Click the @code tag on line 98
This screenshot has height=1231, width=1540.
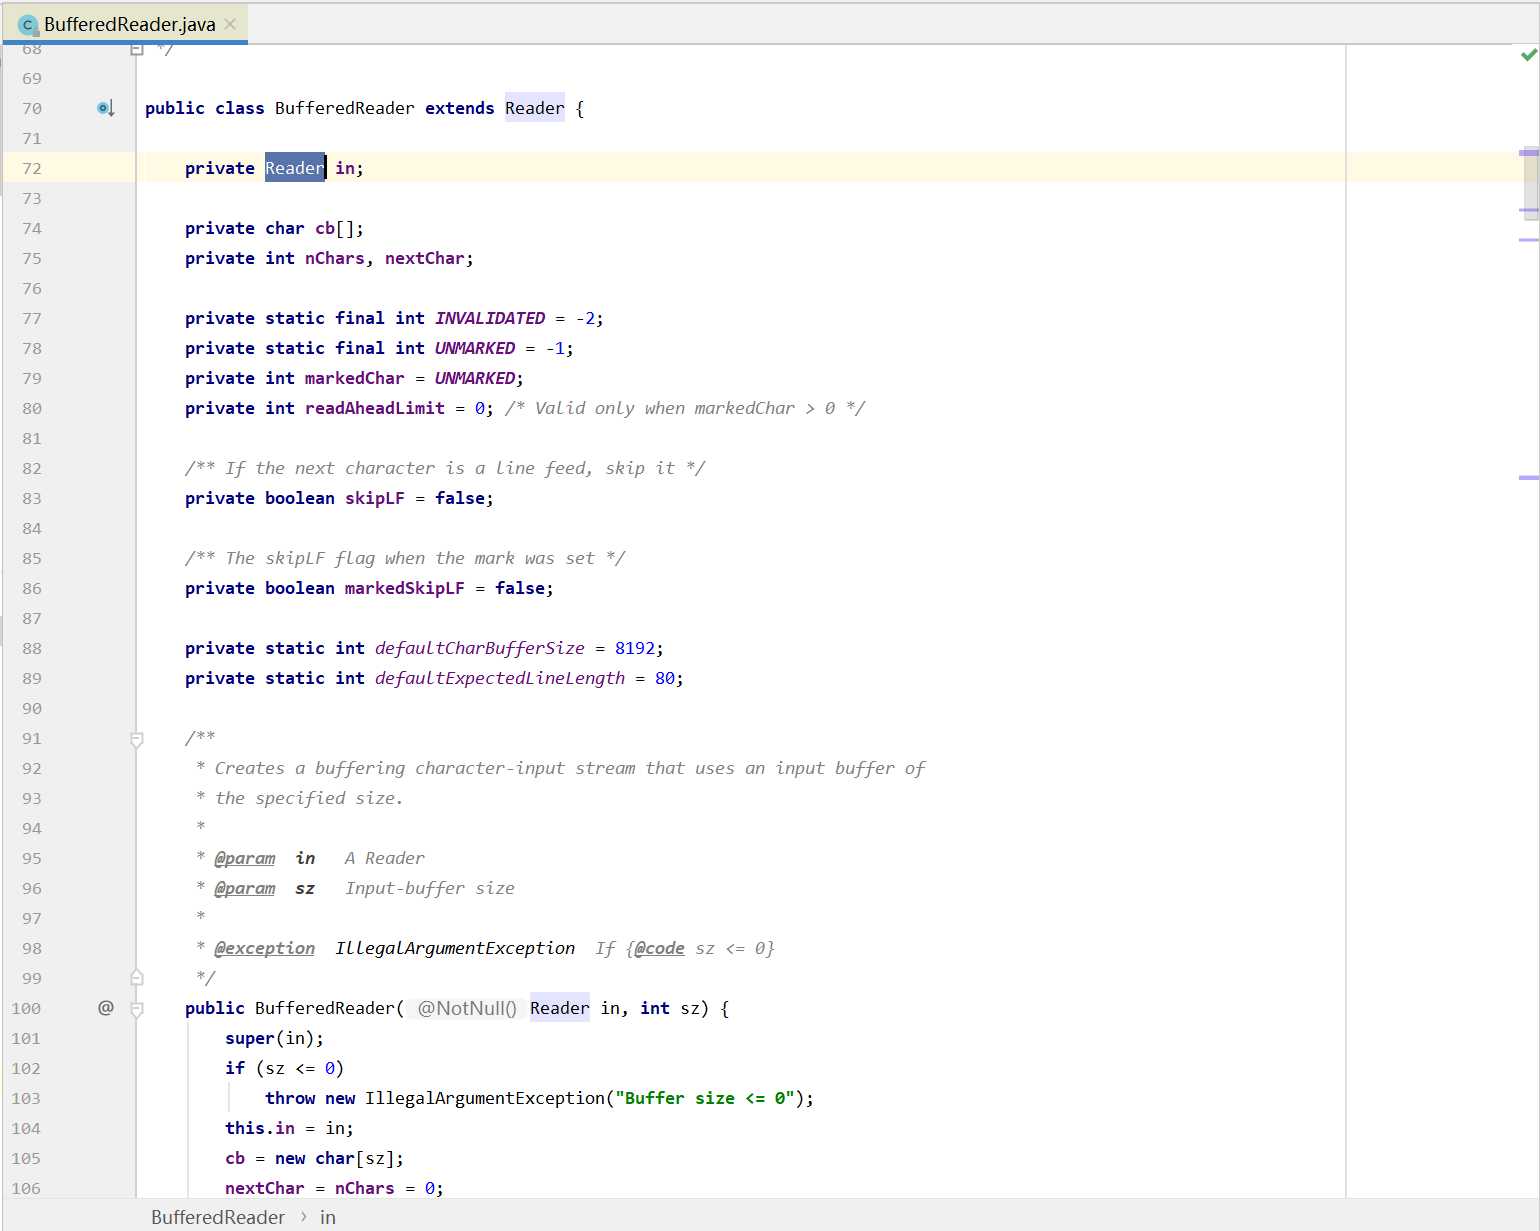tap(660, 948)
